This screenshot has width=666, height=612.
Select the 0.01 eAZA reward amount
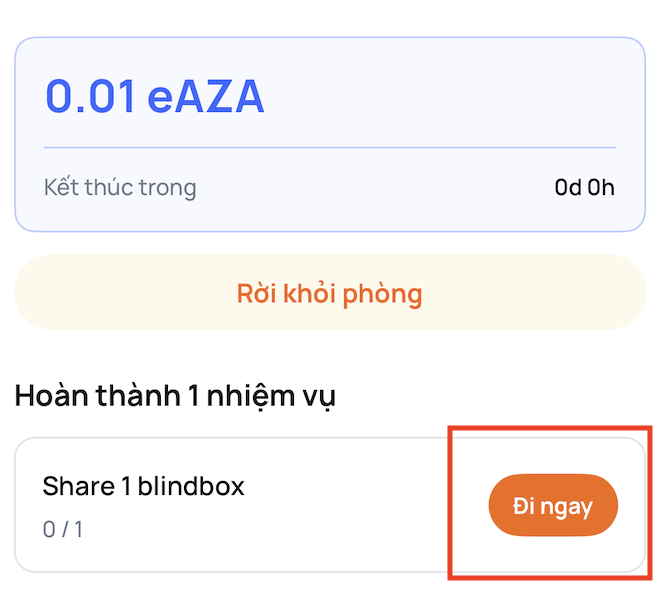pos(155,96)
